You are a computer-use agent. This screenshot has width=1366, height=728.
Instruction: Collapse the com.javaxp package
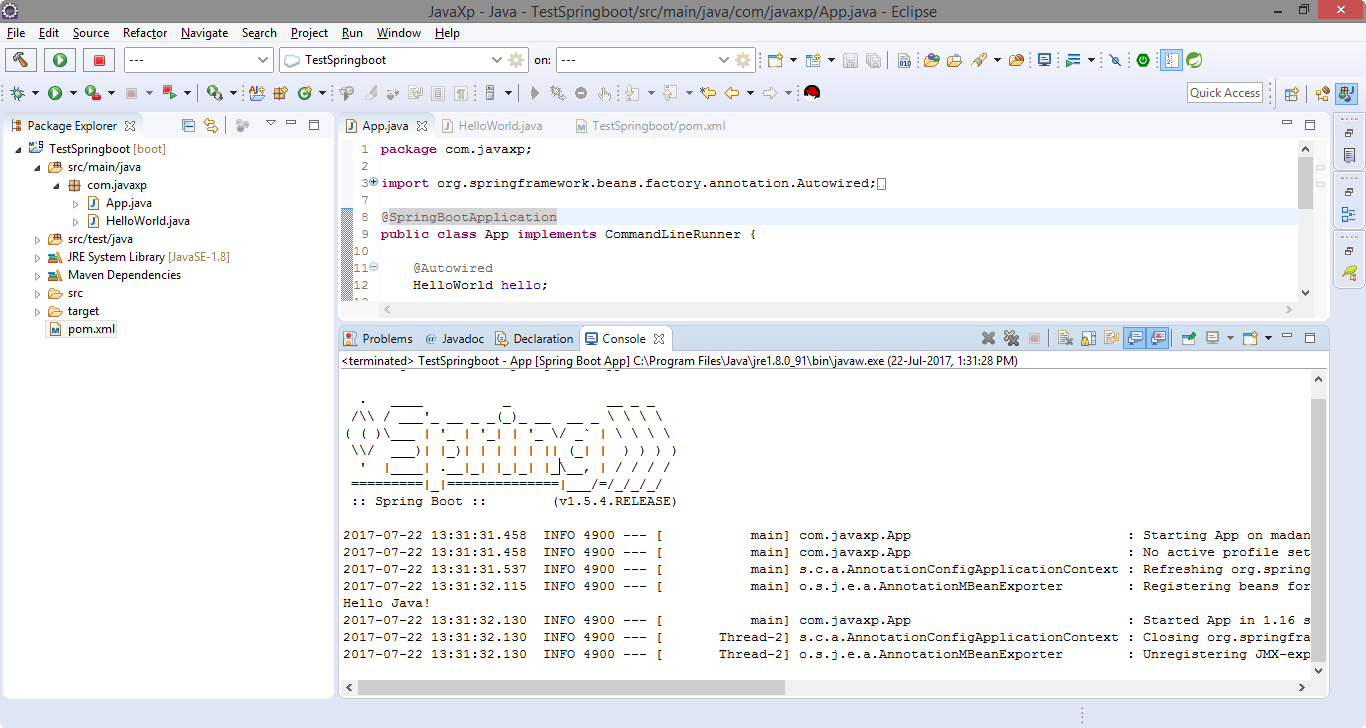(x=57, y=185)
